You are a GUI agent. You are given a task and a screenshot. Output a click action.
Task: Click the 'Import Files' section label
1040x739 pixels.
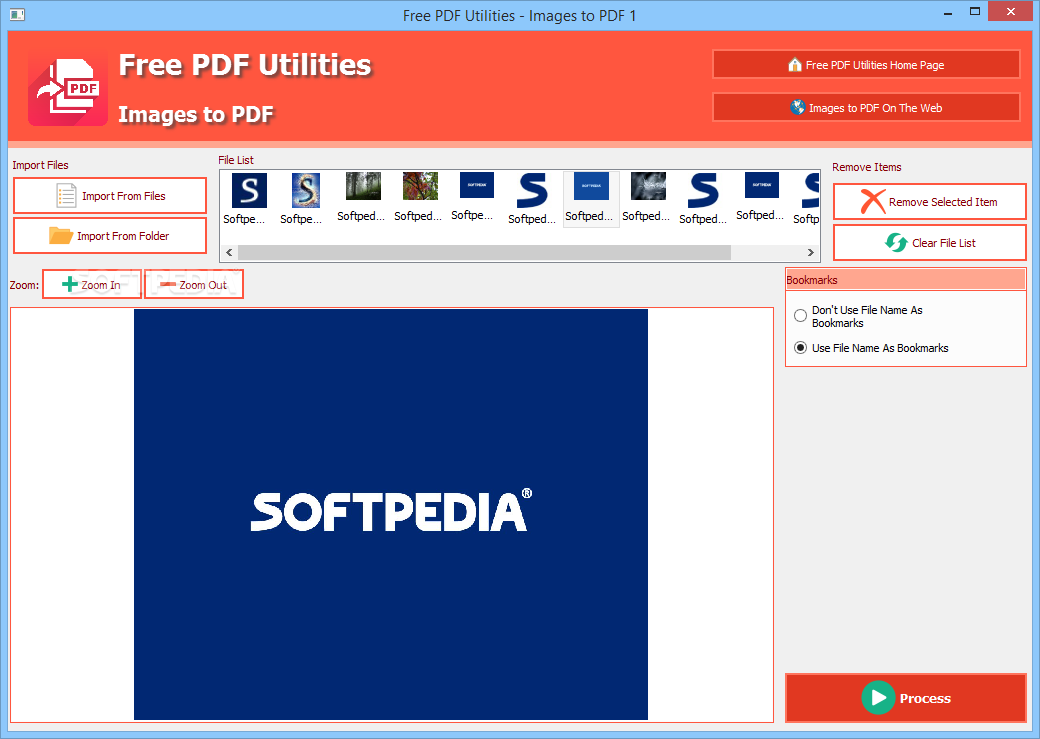[x=40, y=165]
